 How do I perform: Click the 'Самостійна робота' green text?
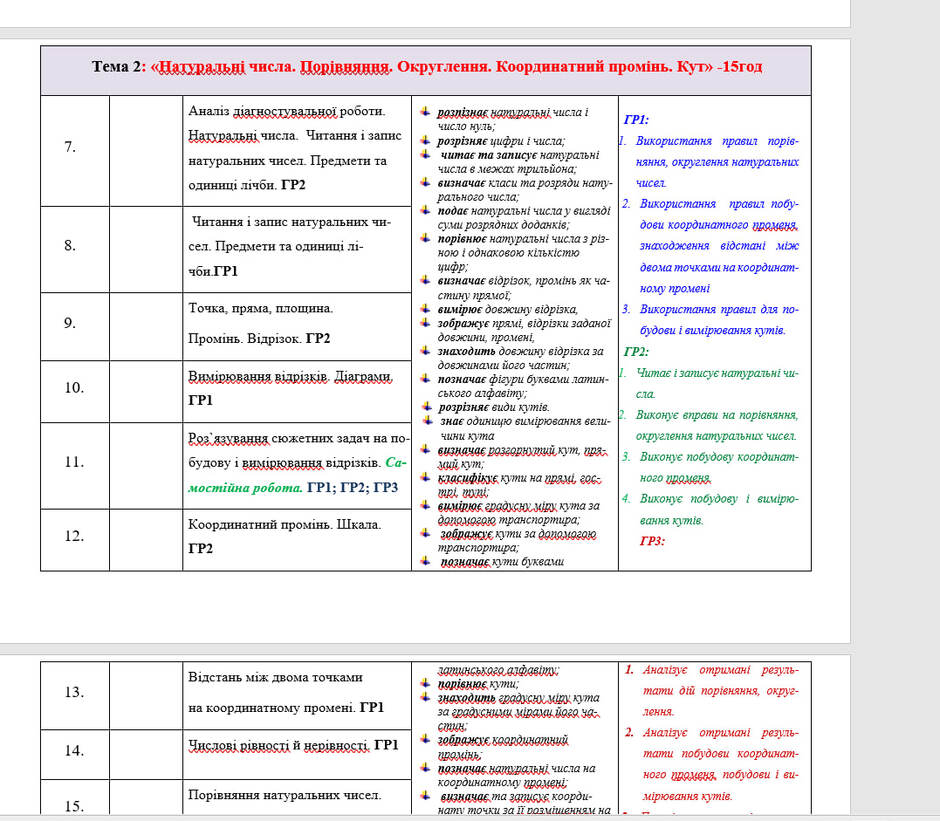pos(297,475)
